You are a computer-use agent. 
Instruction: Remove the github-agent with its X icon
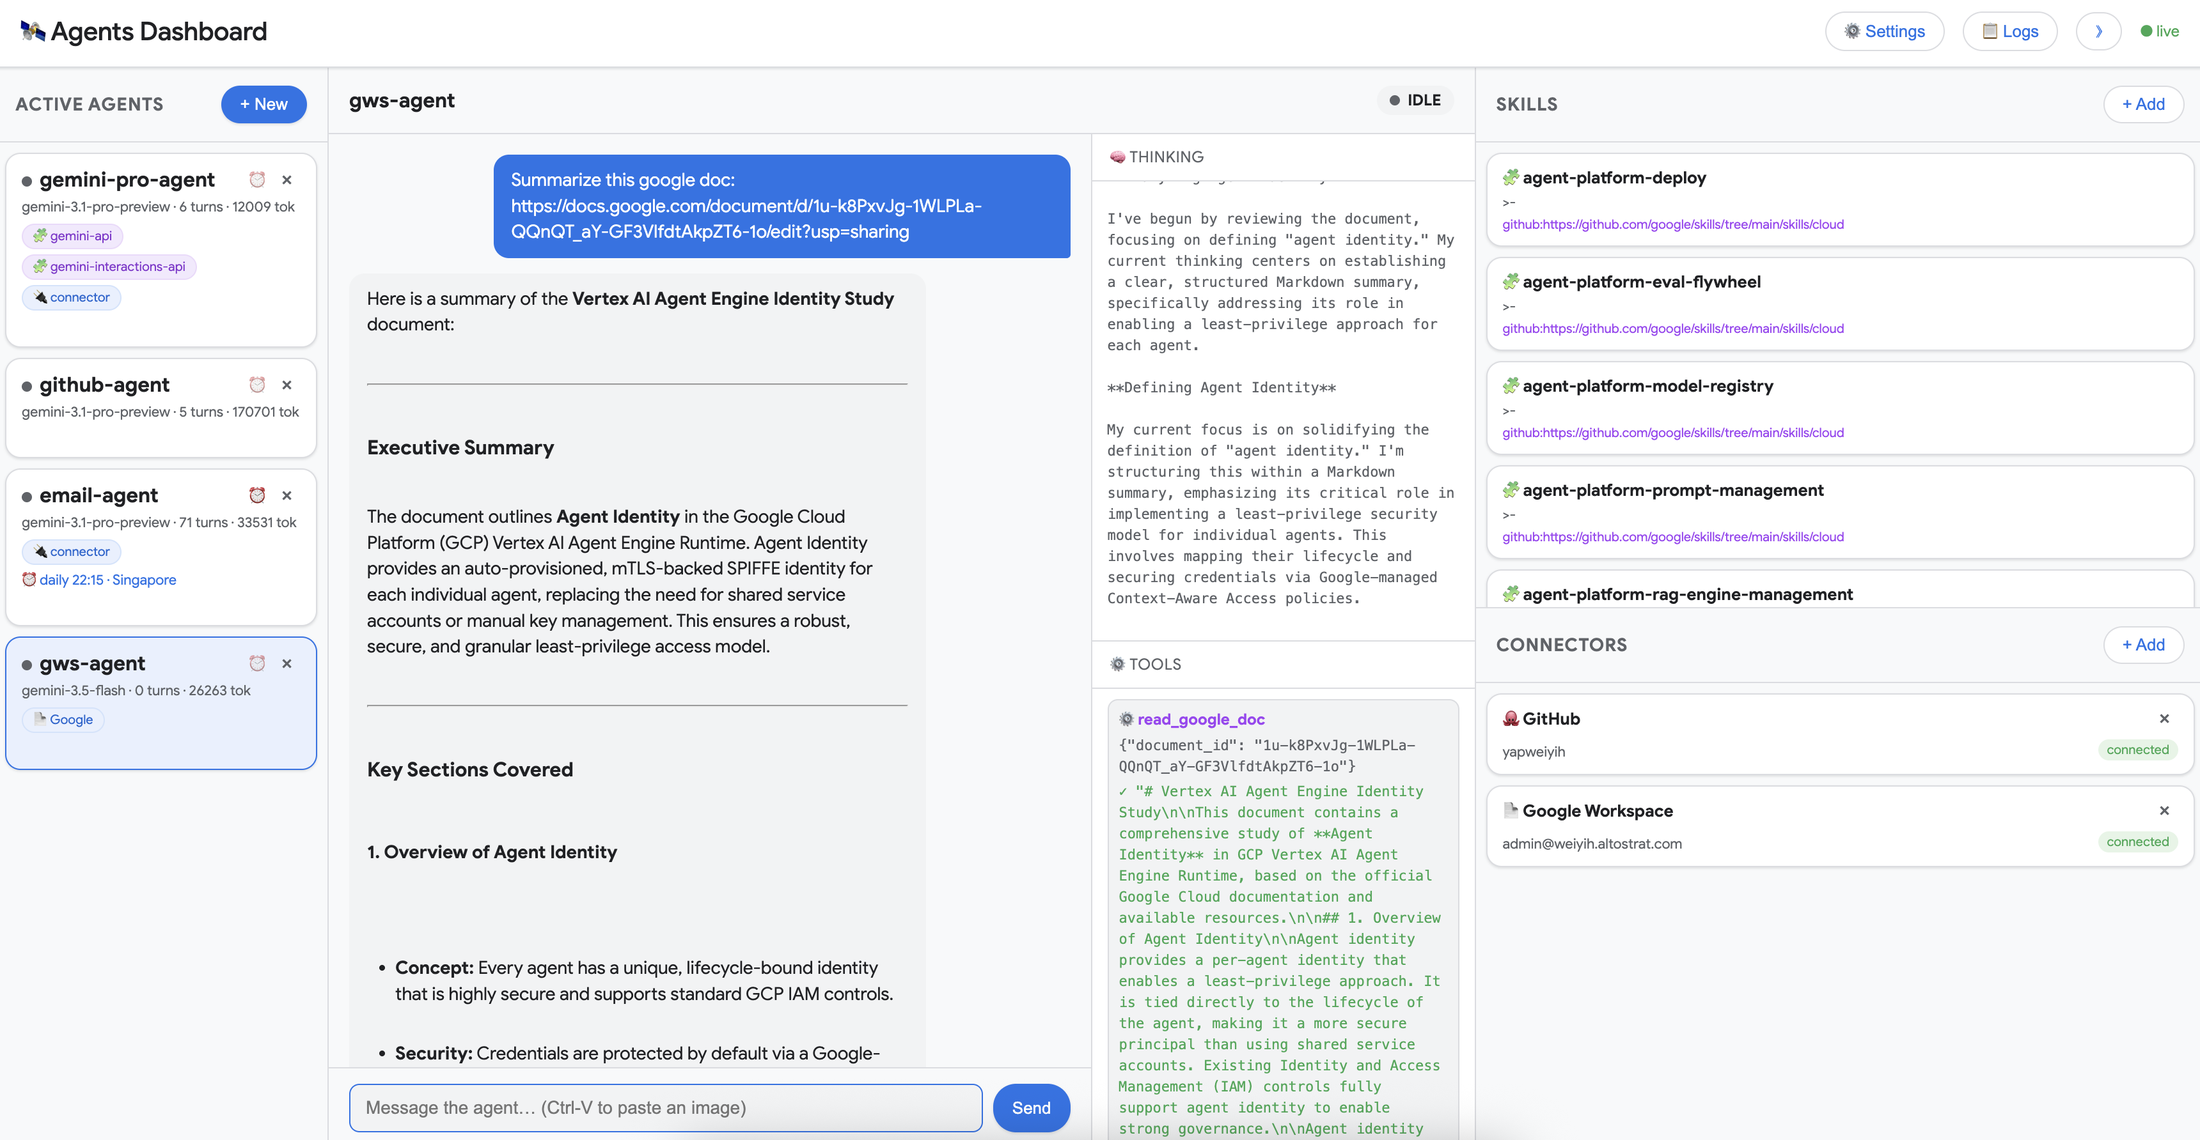287,385
